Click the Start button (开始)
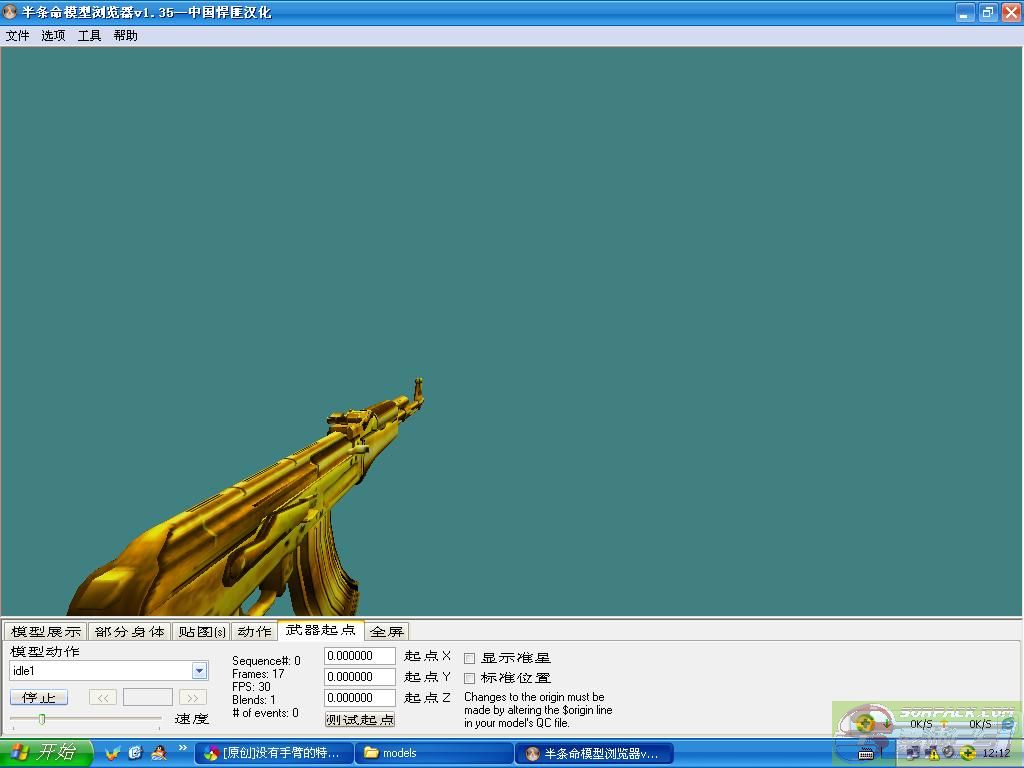Image resolution: width=1024 pixels, height=768 pixels. click(46, 753)
